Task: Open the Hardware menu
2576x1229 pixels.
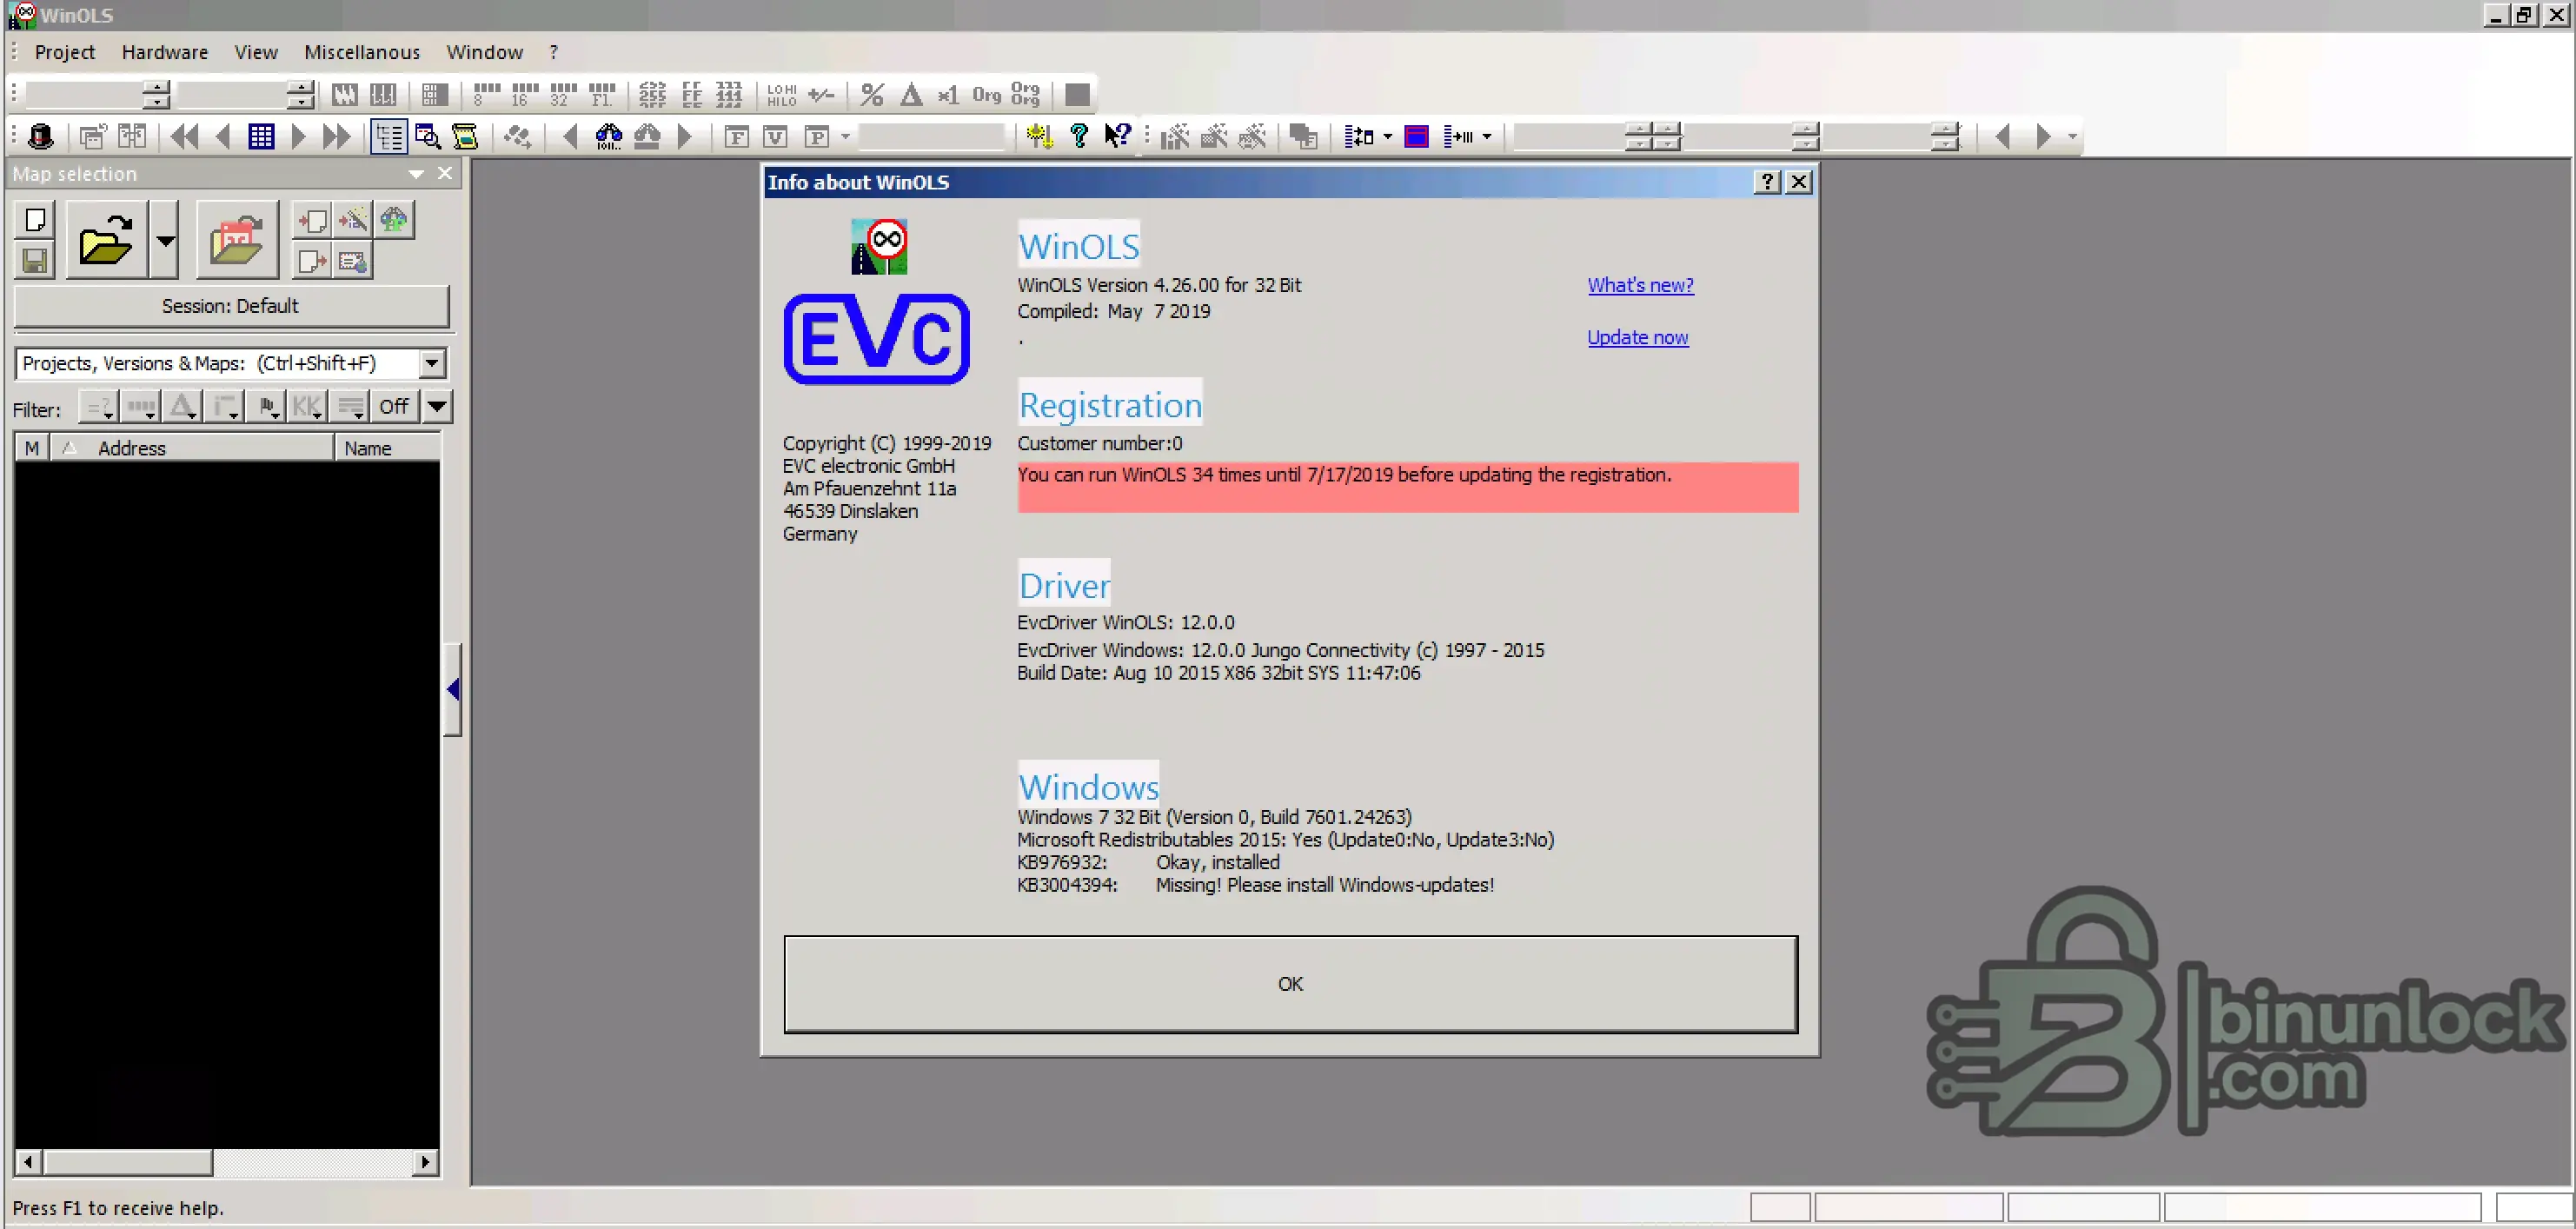Action: point(165,52)
